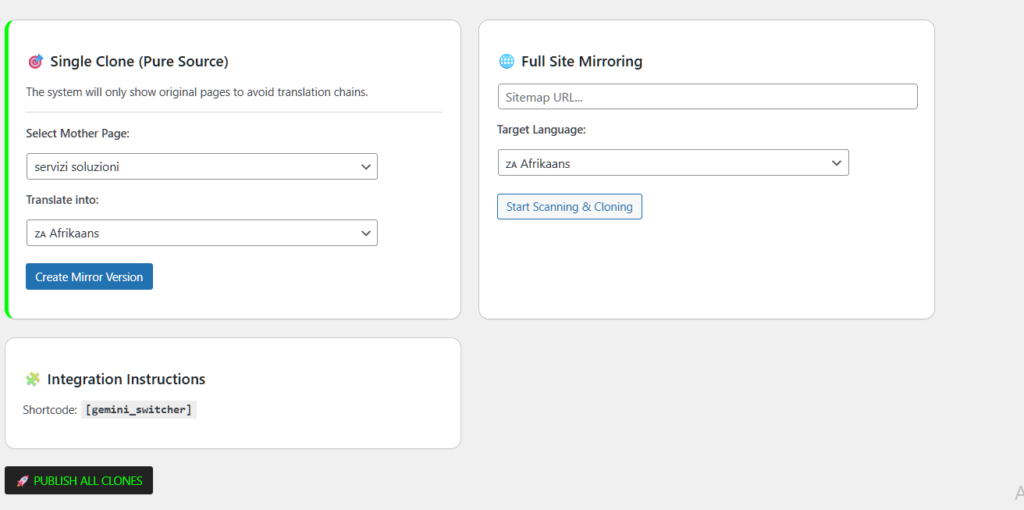
Task: Click the Target Language label
Action: [541, 130]
